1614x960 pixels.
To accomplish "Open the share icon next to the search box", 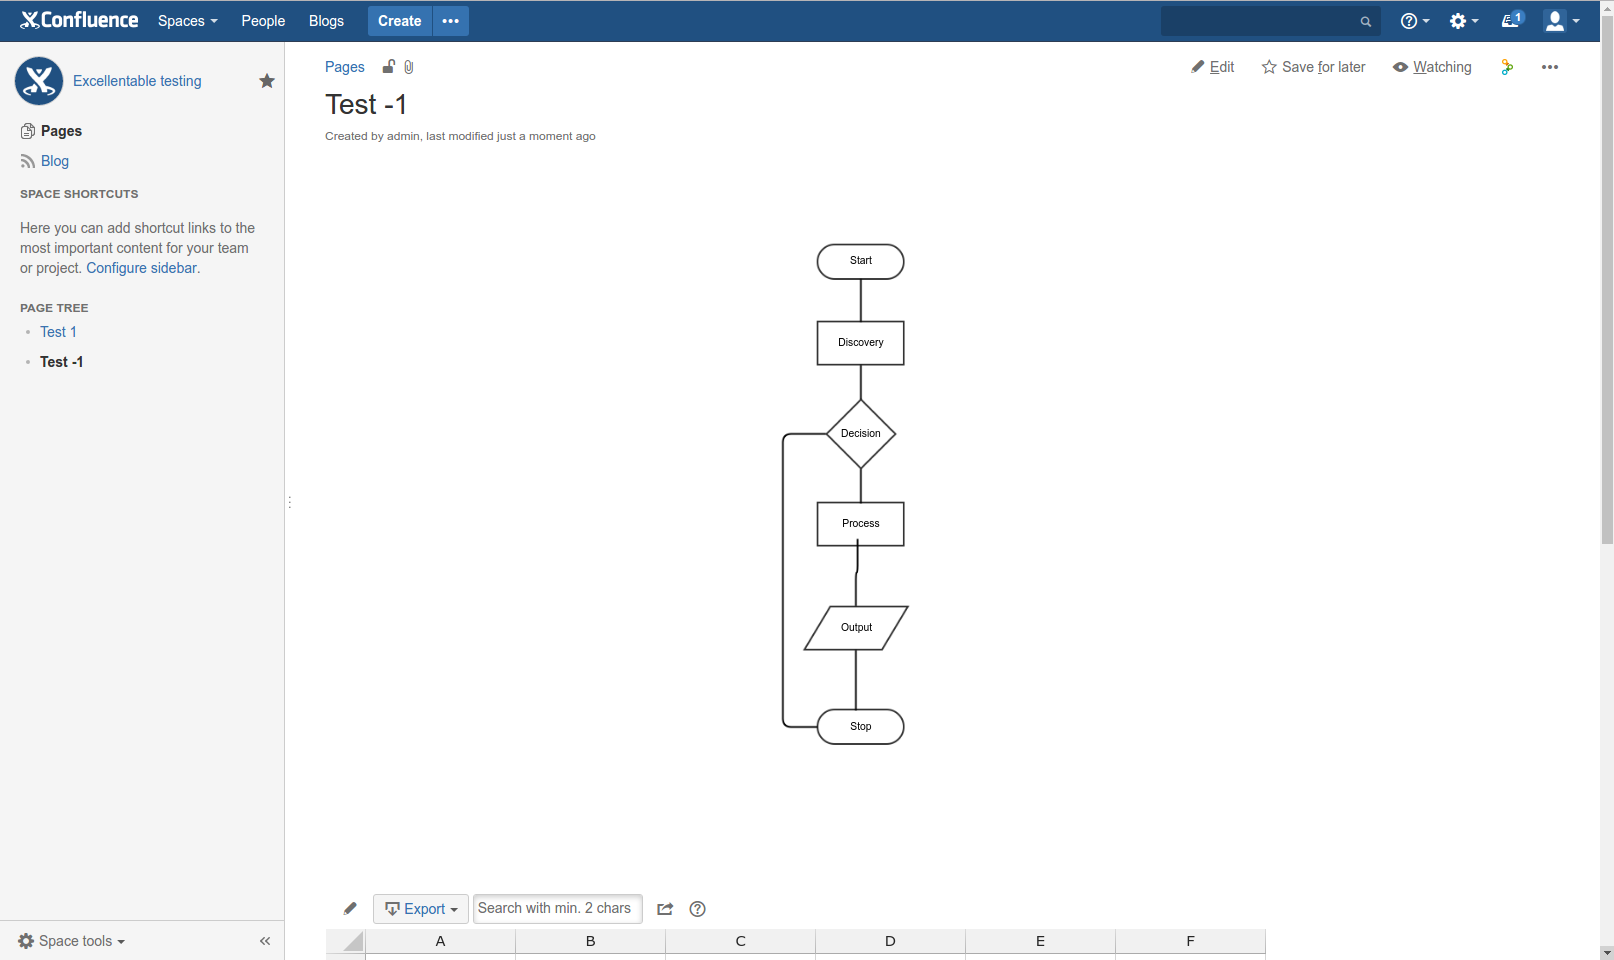I will (664, 909).
